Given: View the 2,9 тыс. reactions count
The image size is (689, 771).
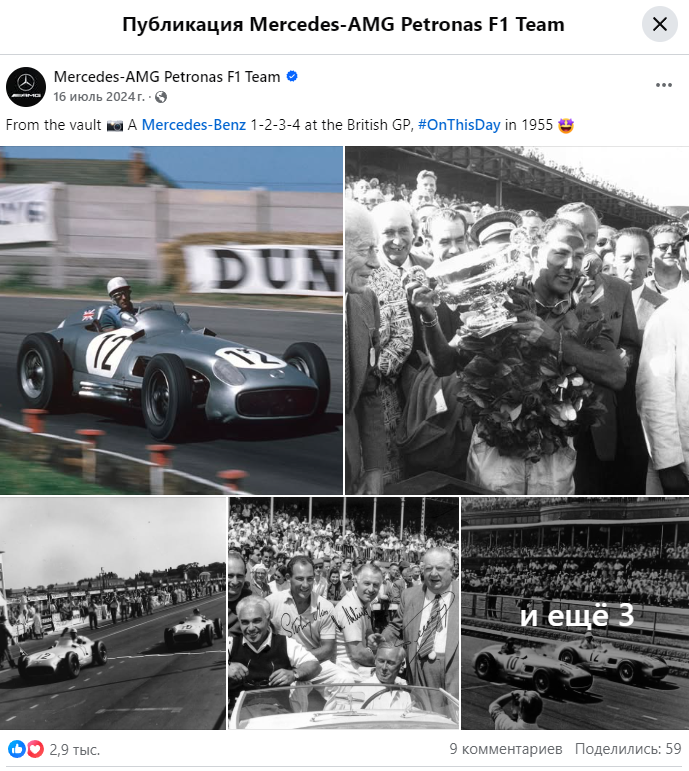Looking at the screenshot, I should 75,749.
